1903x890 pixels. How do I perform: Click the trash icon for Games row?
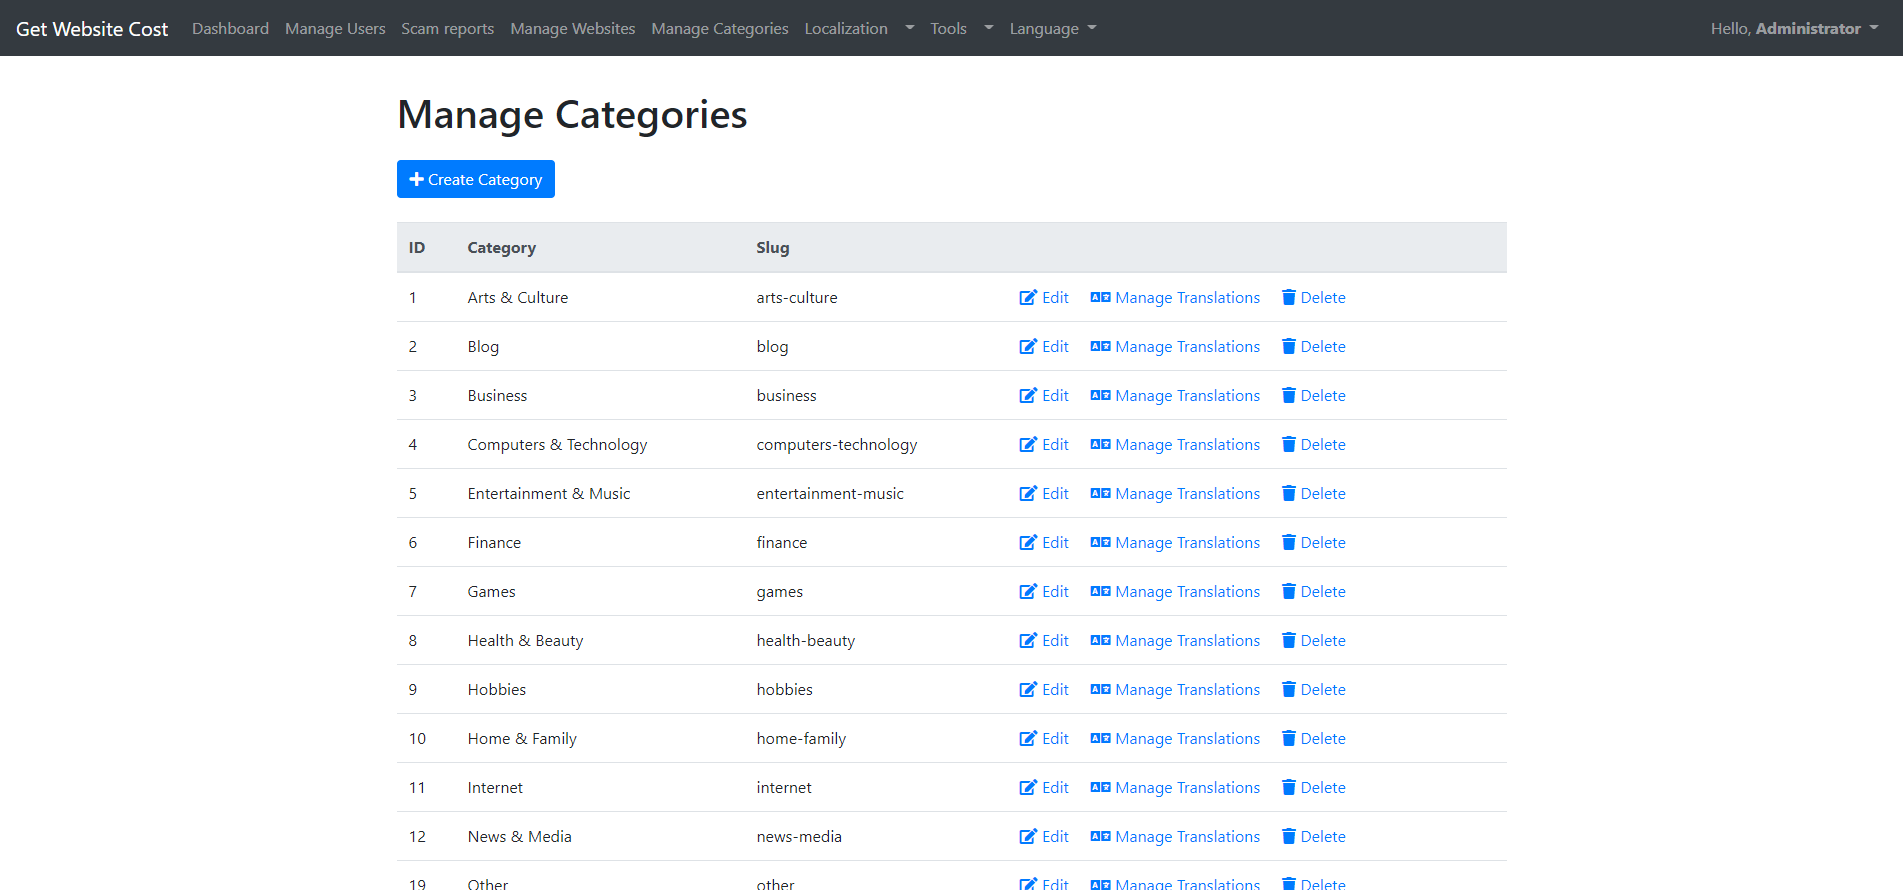pos(1289,591)
